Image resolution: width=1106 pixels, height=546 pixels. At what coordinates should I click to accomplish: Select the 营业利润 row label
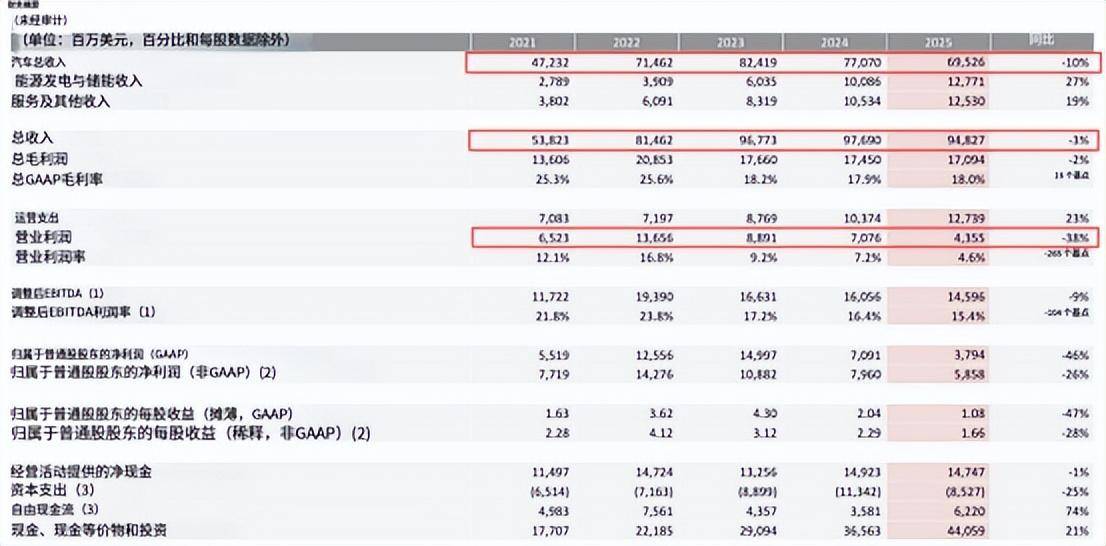tap(44, 237)
